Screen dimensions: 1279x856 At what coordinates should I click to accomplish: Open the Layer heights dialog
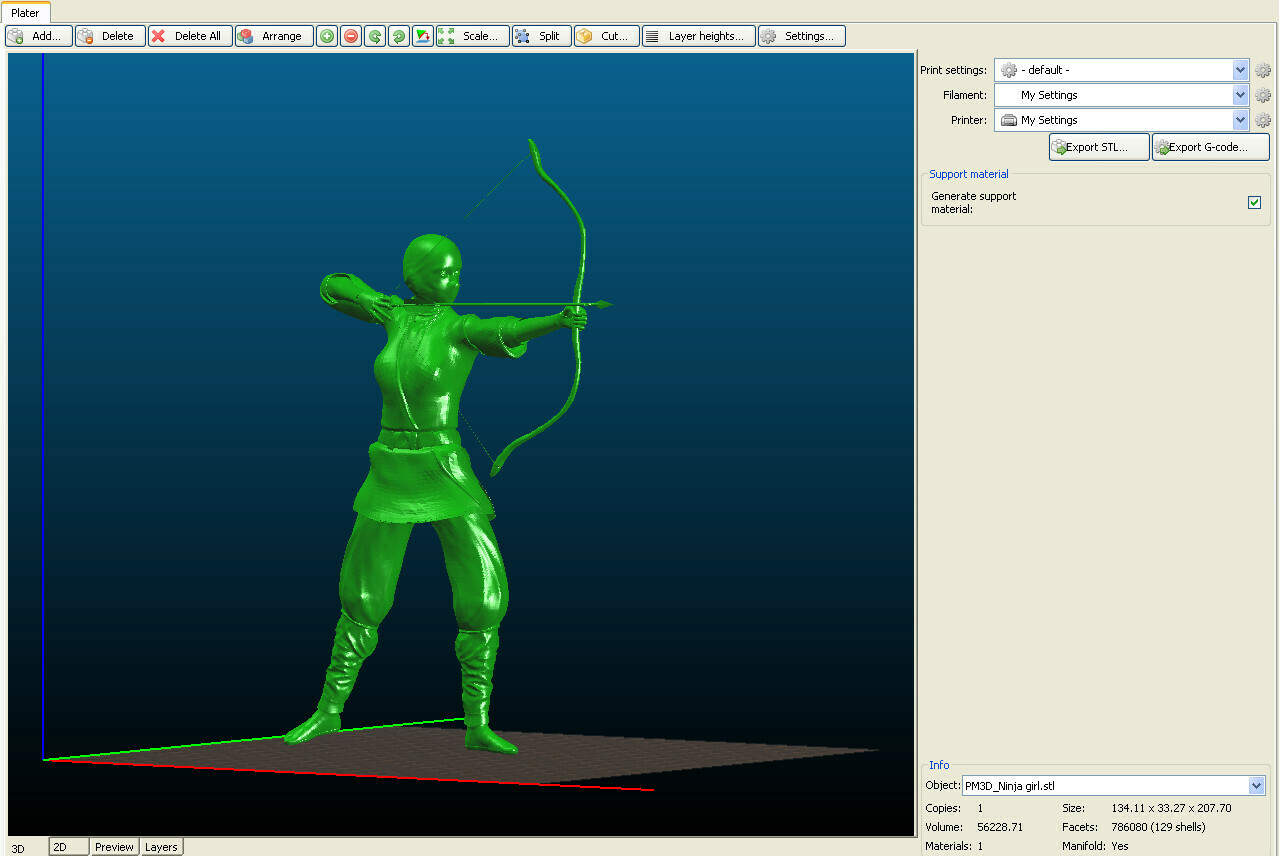(698, 35)
